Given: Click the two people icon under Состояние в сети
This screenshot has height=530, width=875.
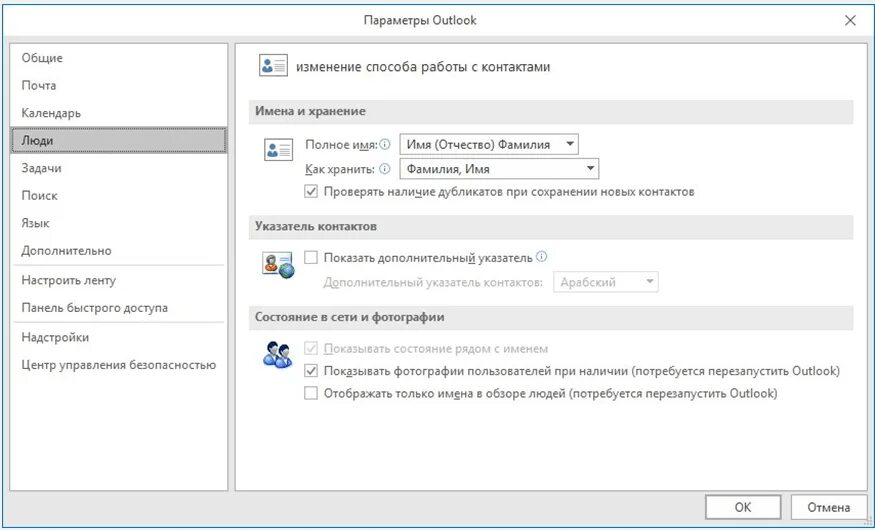Looking at the screenshot, I should coord(277,355).
